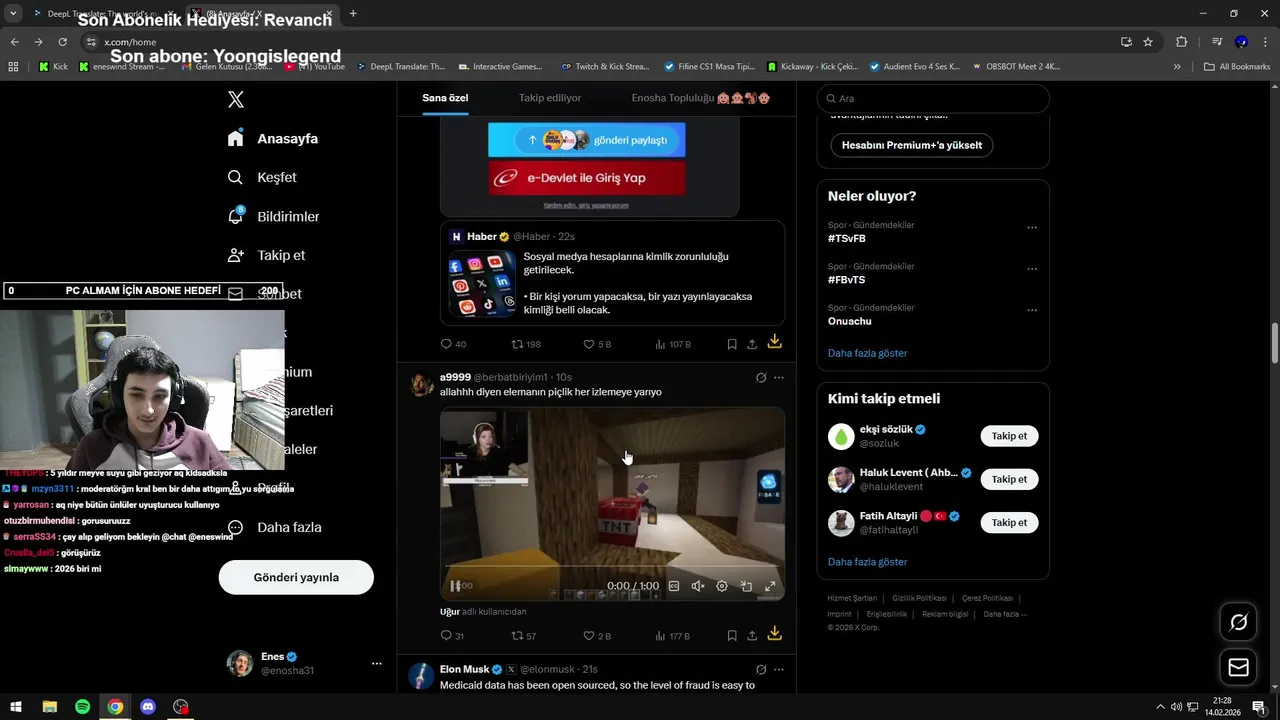This screenshot has height=720, width=1280.
Task: Open the floating Grok button
Action: click(1238, 622)
